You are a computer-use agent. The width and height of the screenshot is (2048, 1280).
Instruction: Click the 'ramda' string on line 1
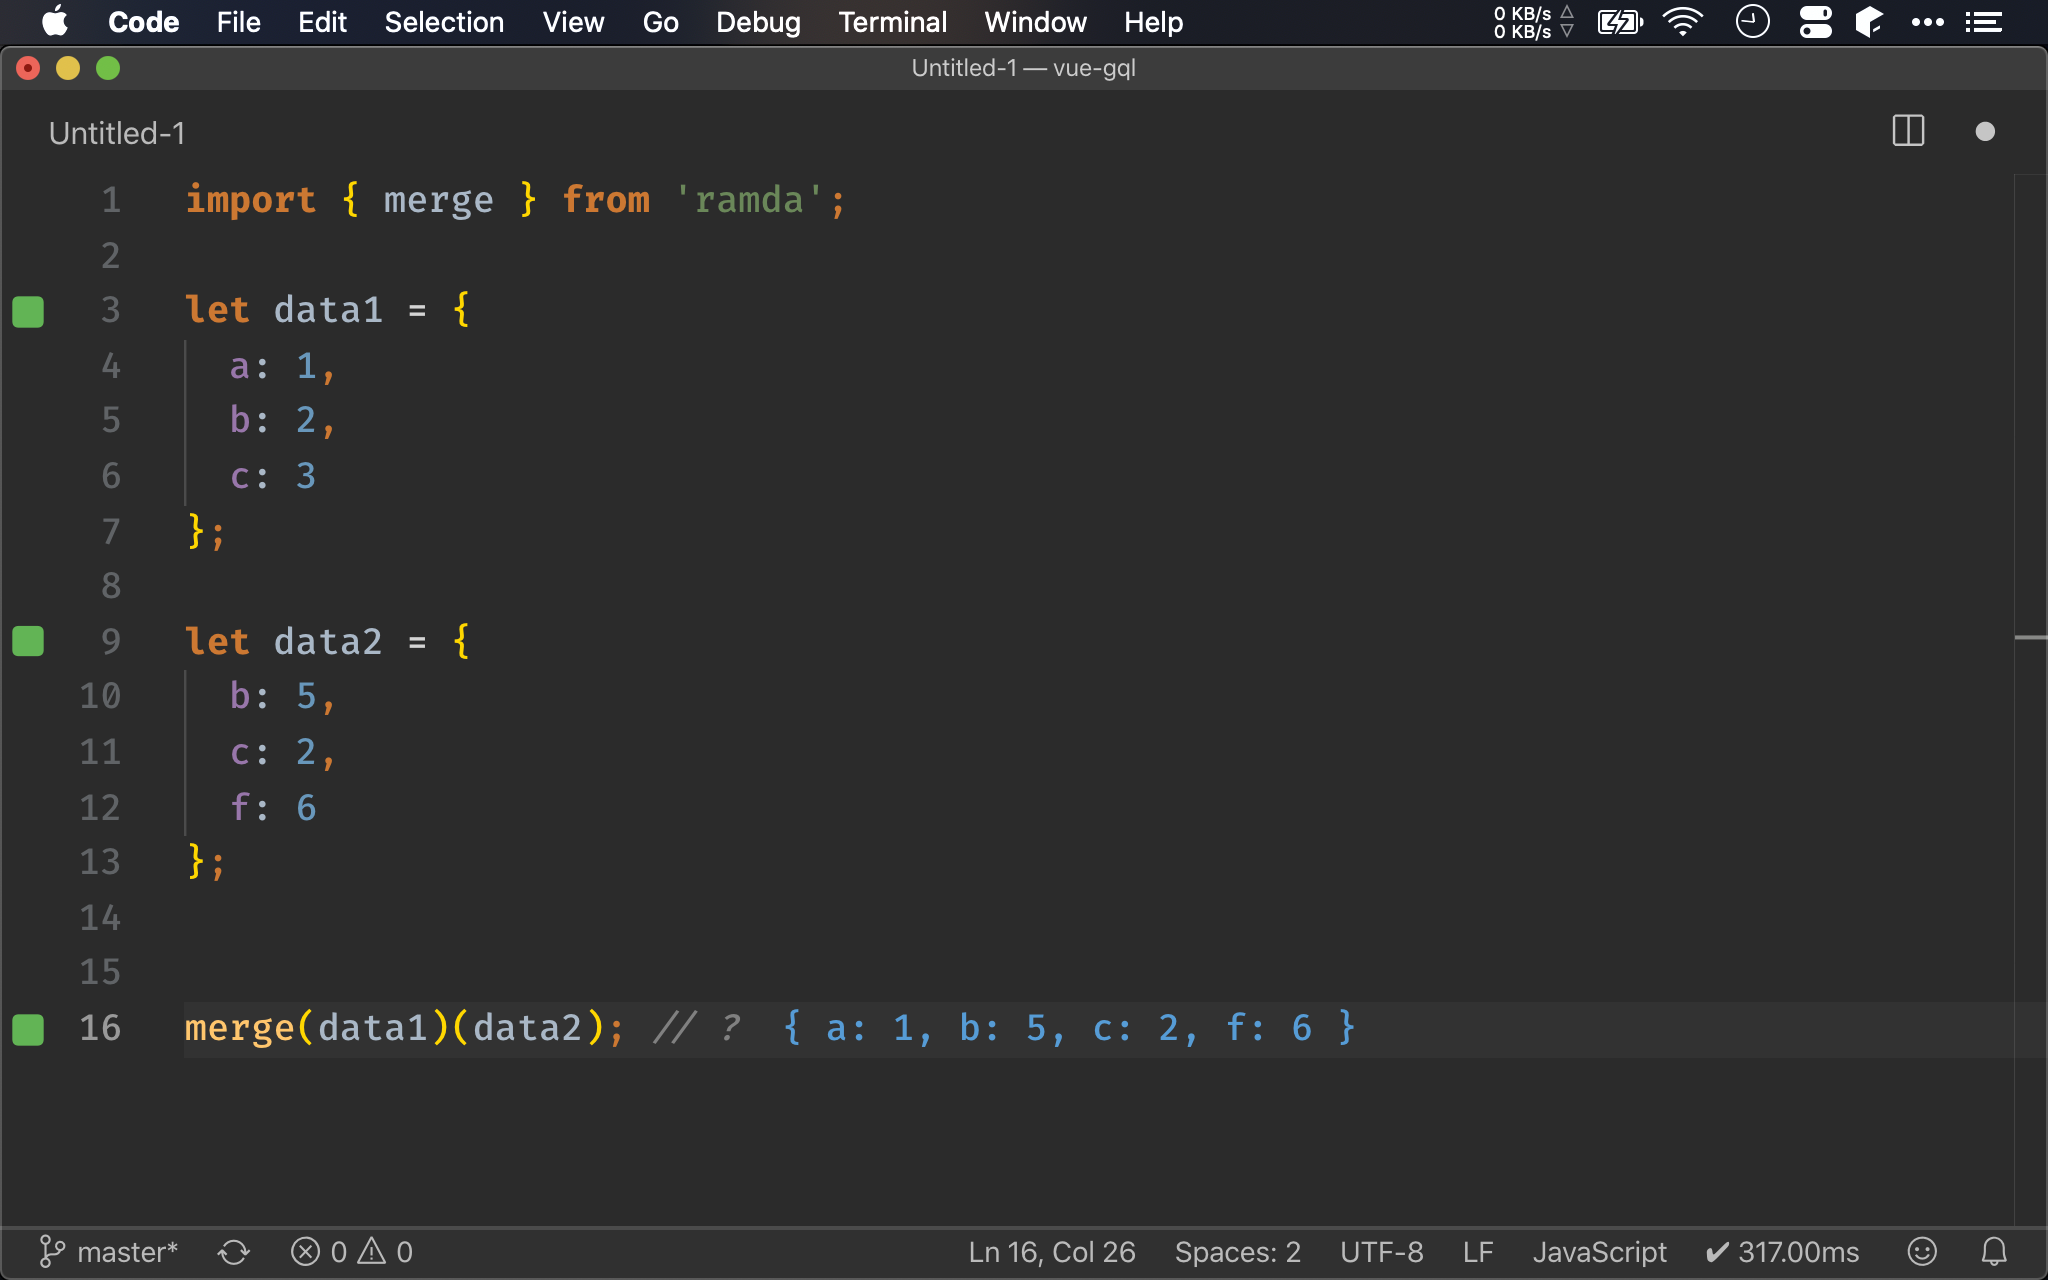tap(749, 200)
